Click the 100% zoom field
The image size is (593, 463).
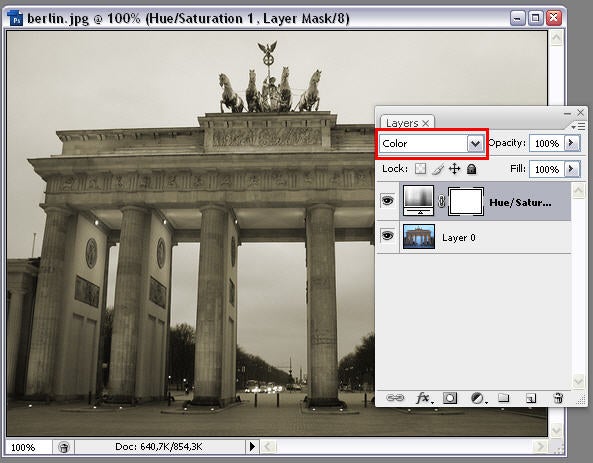pyautogui.click(x=28, y=447)
